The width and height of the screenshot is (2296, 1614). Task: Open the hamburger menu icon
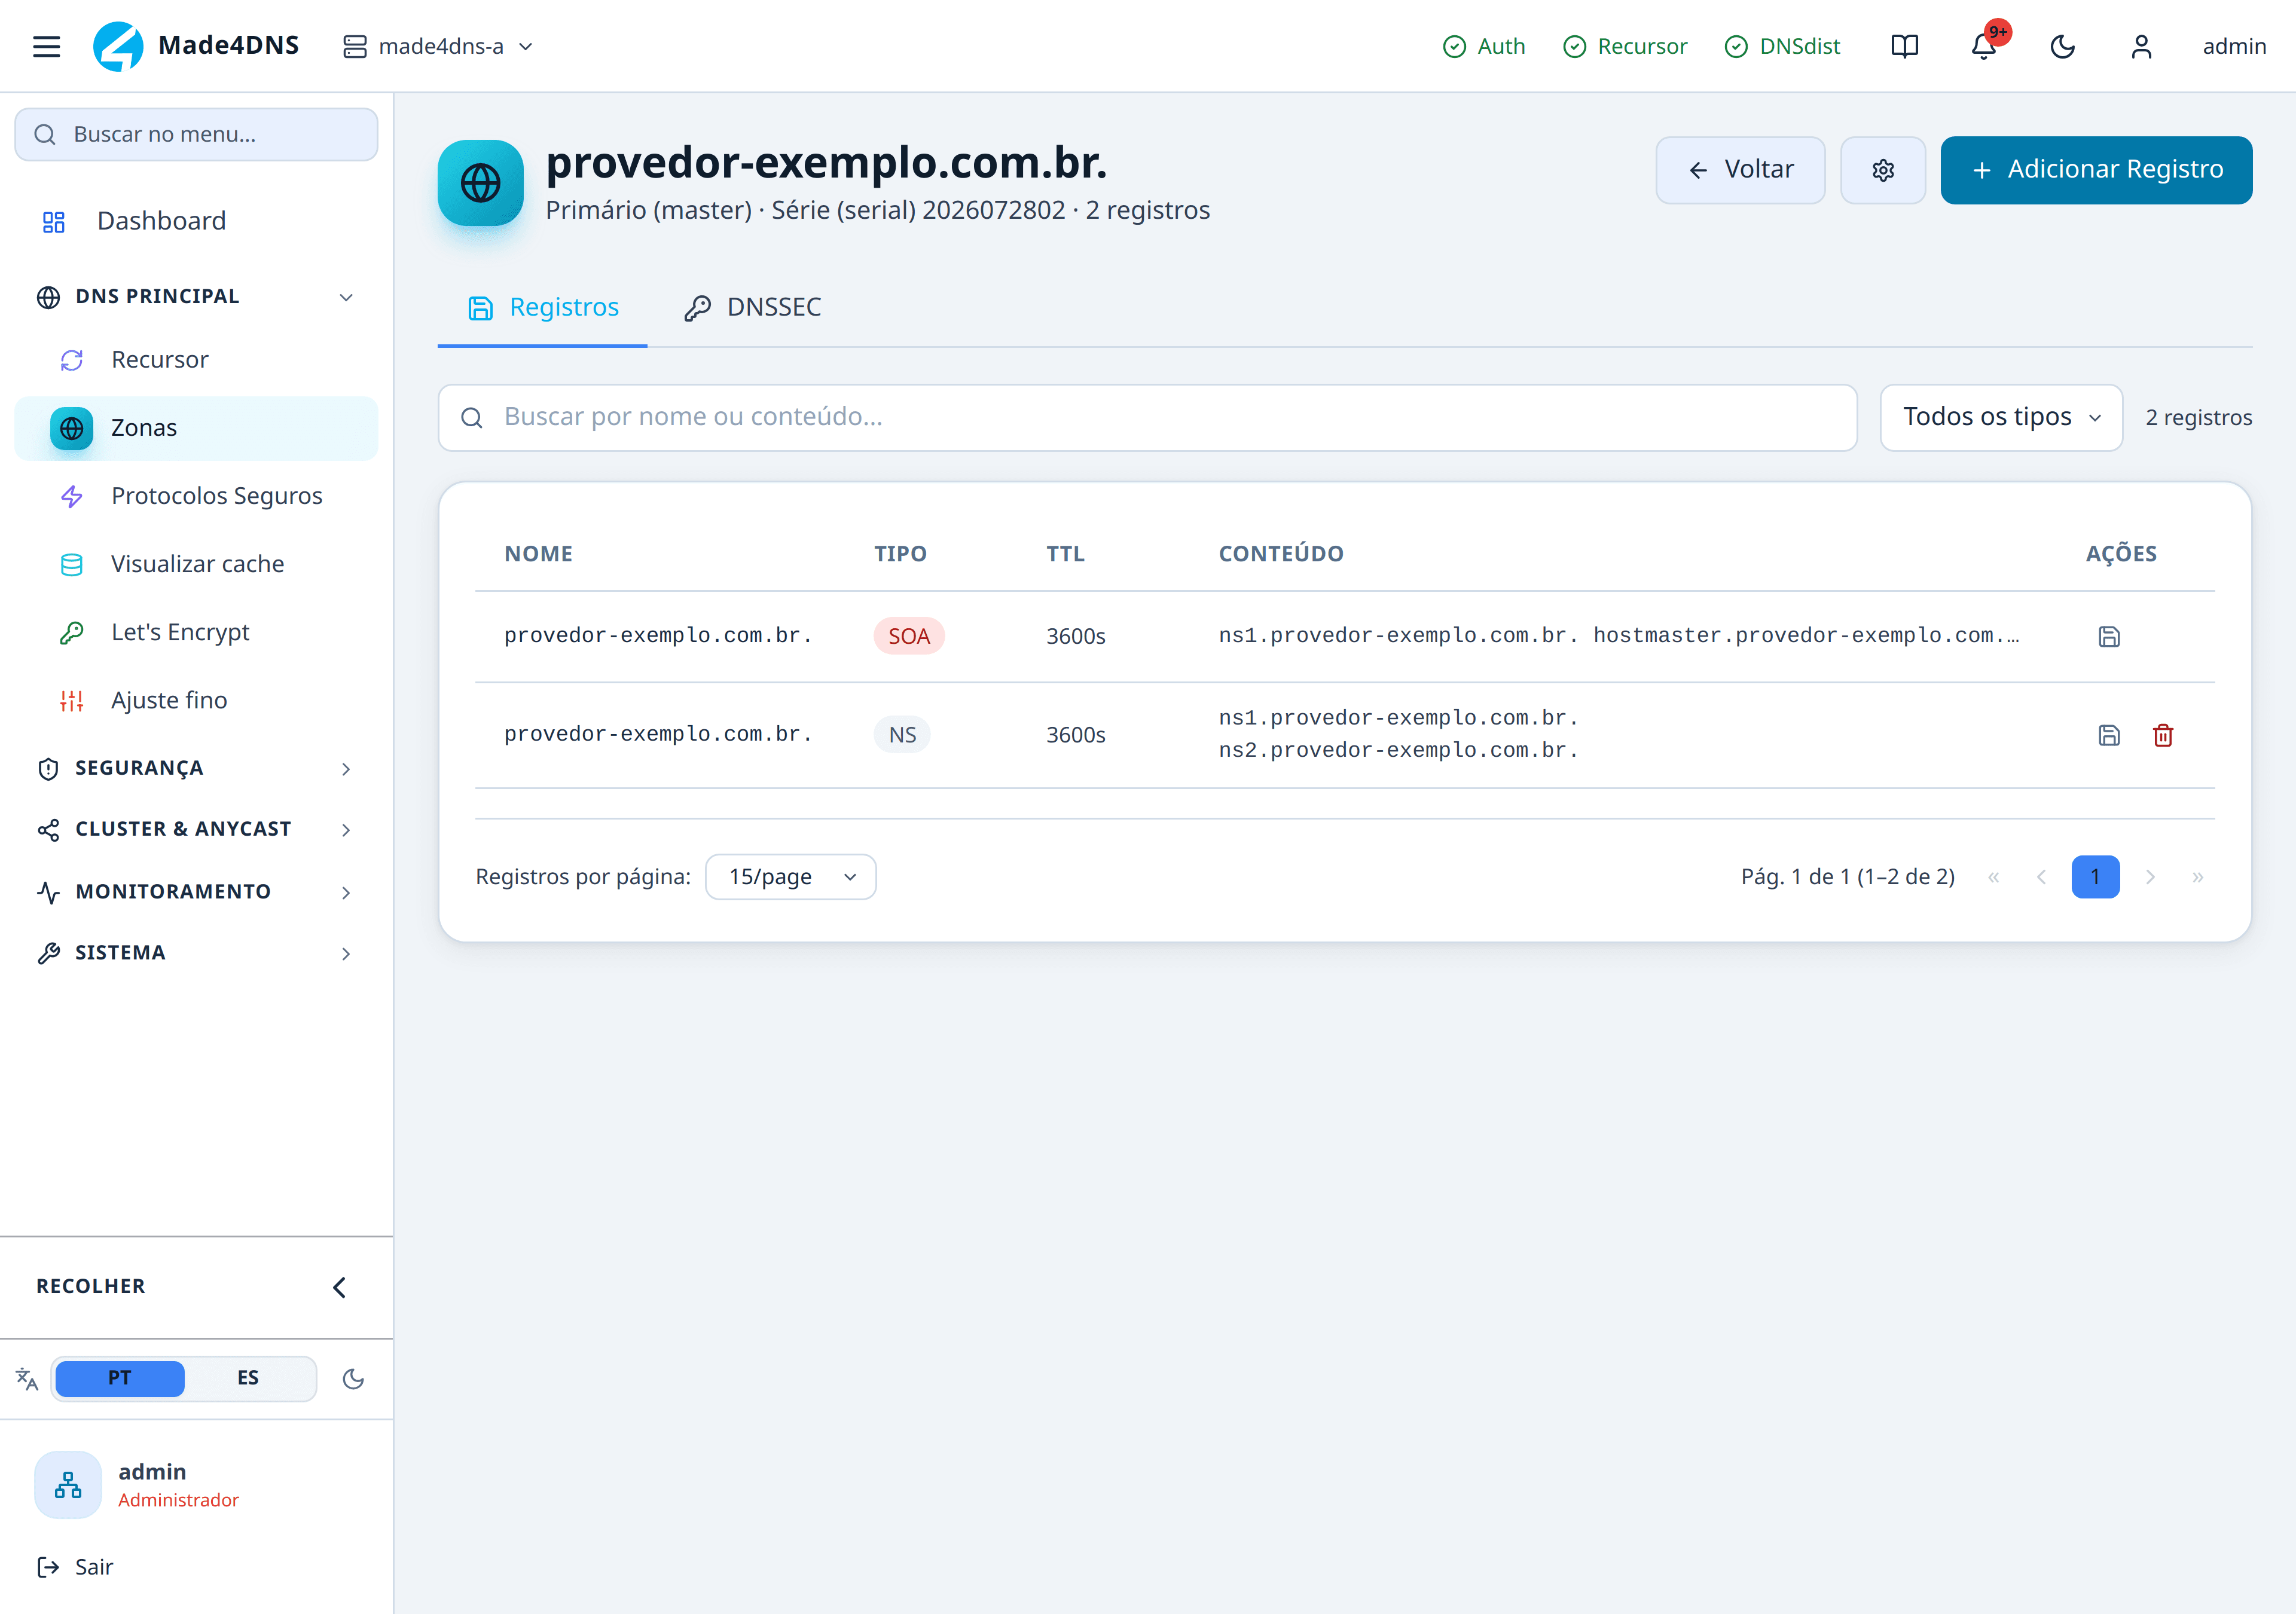(46, 46)
